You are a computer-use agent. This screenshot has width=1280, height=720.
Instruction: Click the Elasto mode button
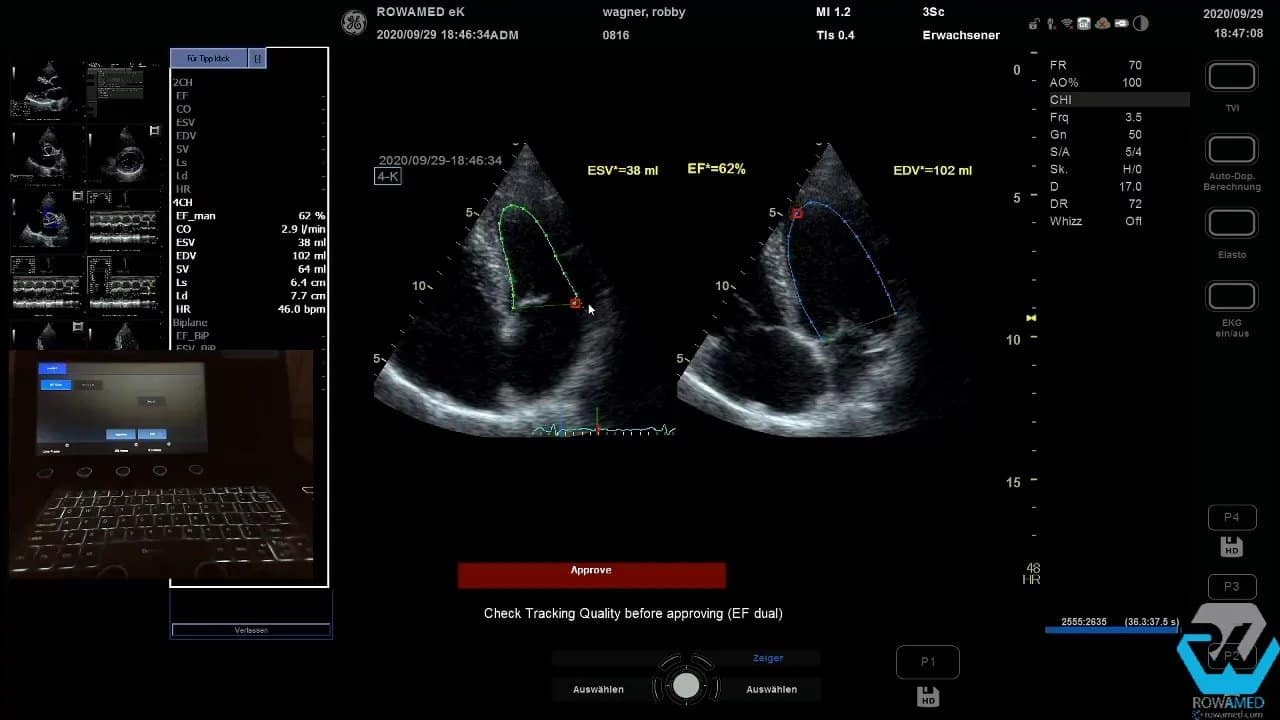pos(1232,223)
